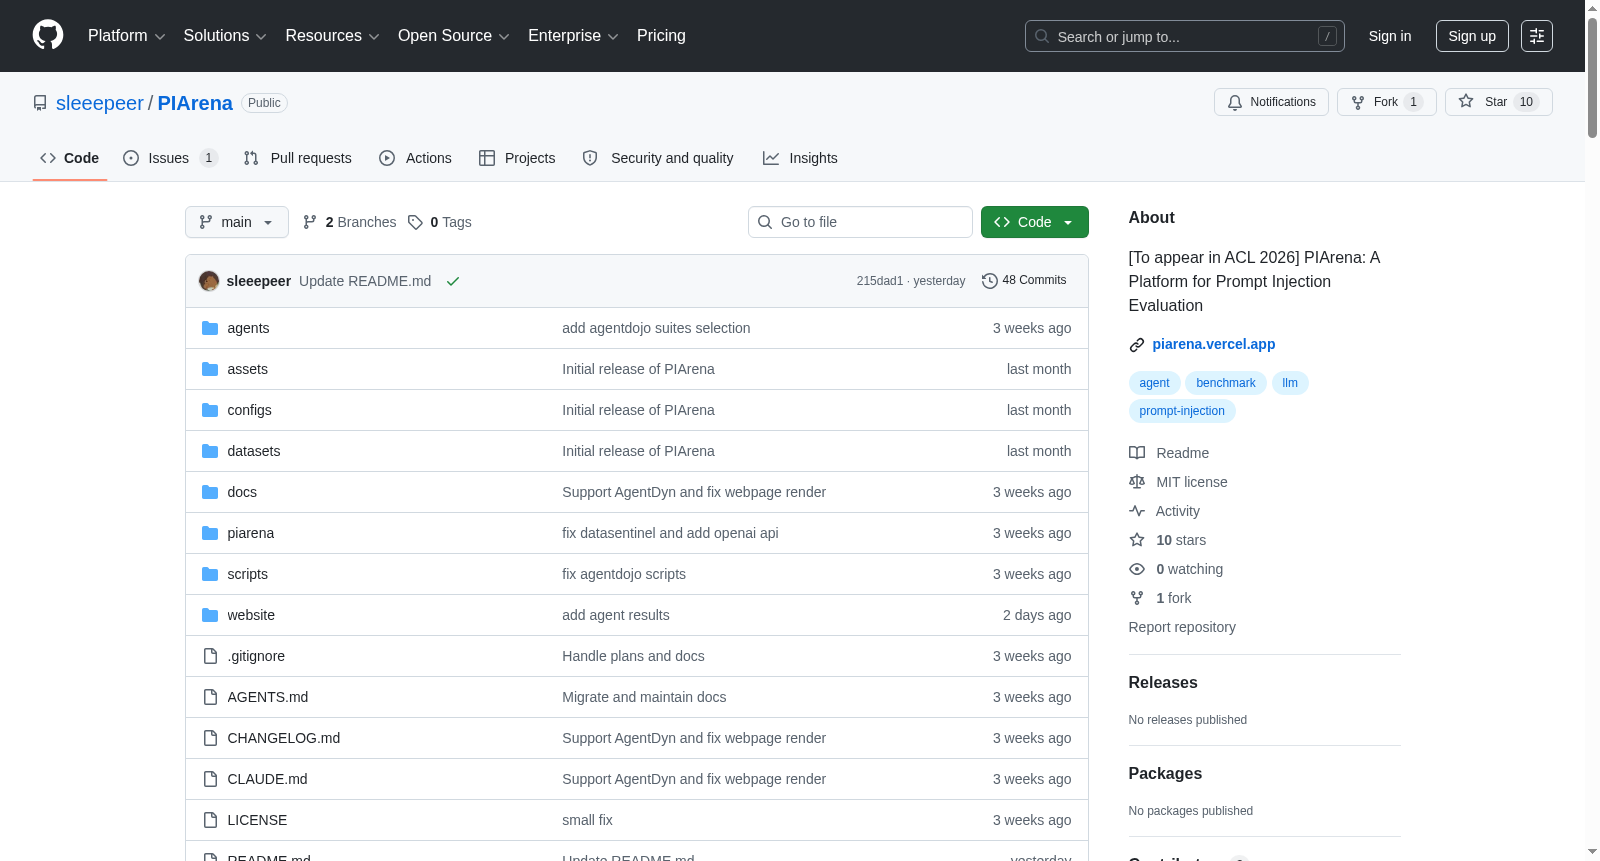Select the benchmark topic tag
The image size is (1600, 861).
(1226, 383)
